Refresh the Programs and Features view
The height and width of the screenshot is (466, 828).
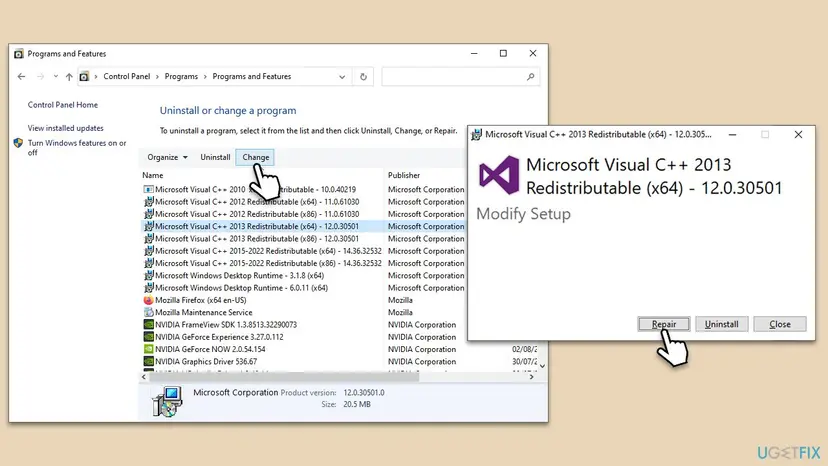tap(363, 77)
